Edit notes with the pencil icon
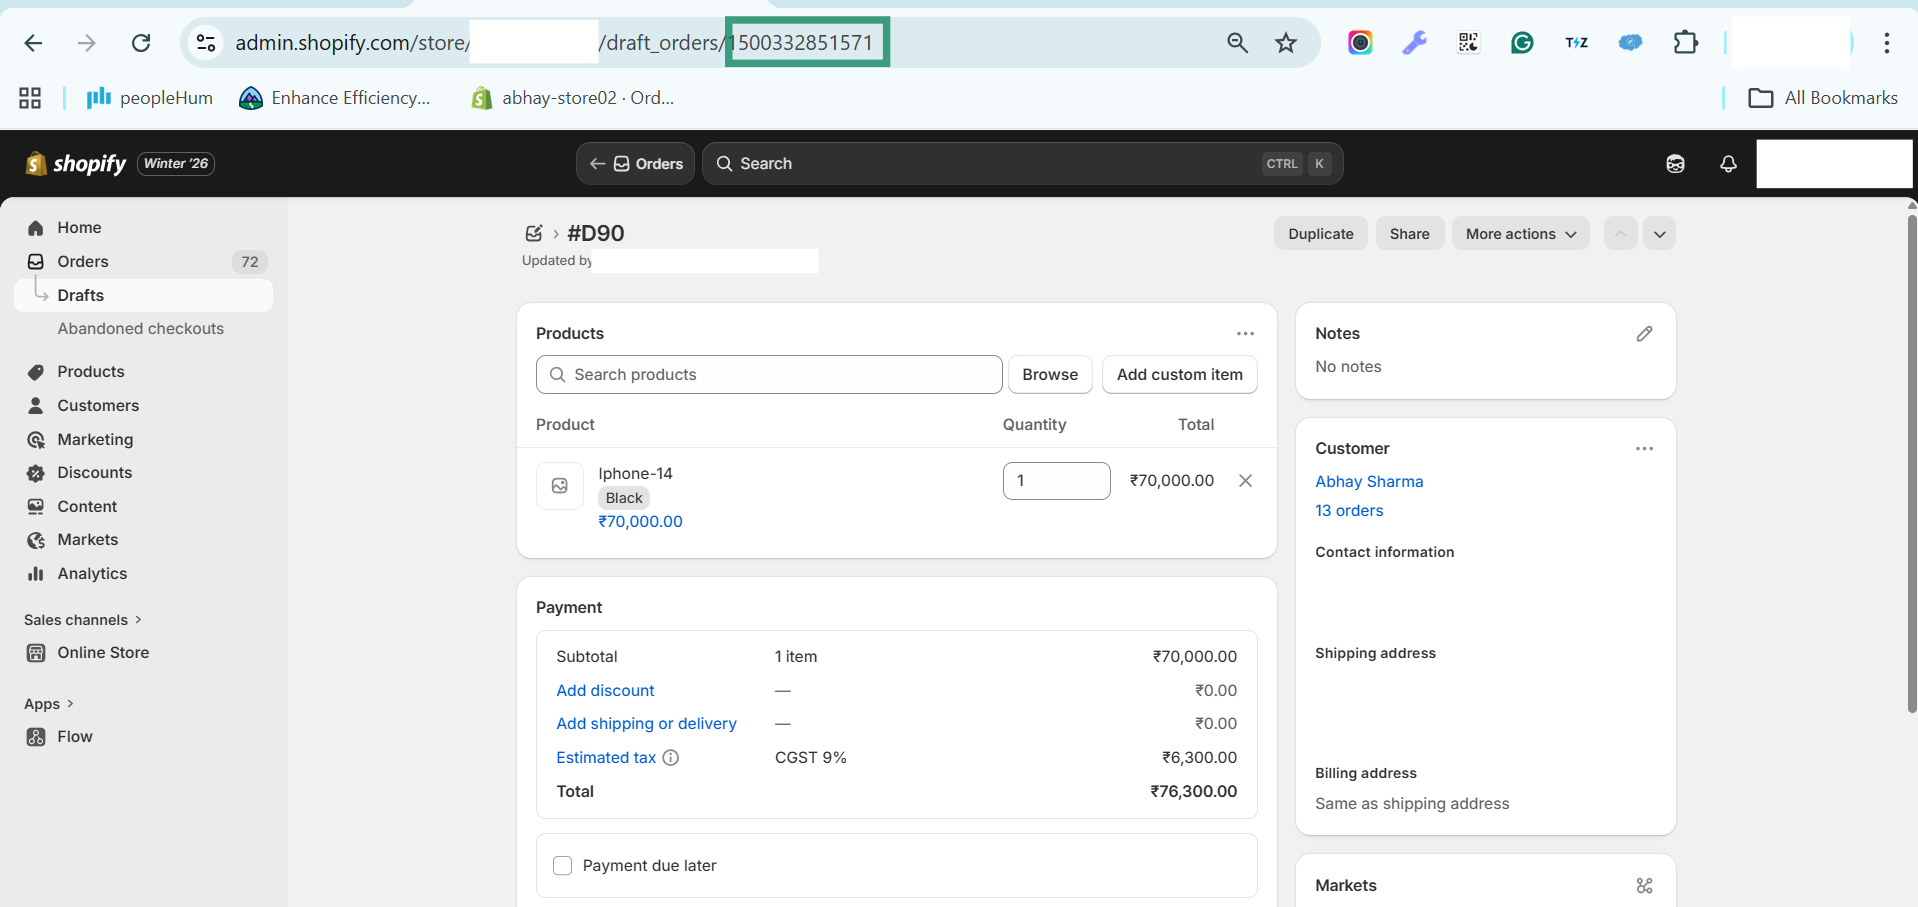The width and height of the screenshot is (1918, 907). (1644, 334)
